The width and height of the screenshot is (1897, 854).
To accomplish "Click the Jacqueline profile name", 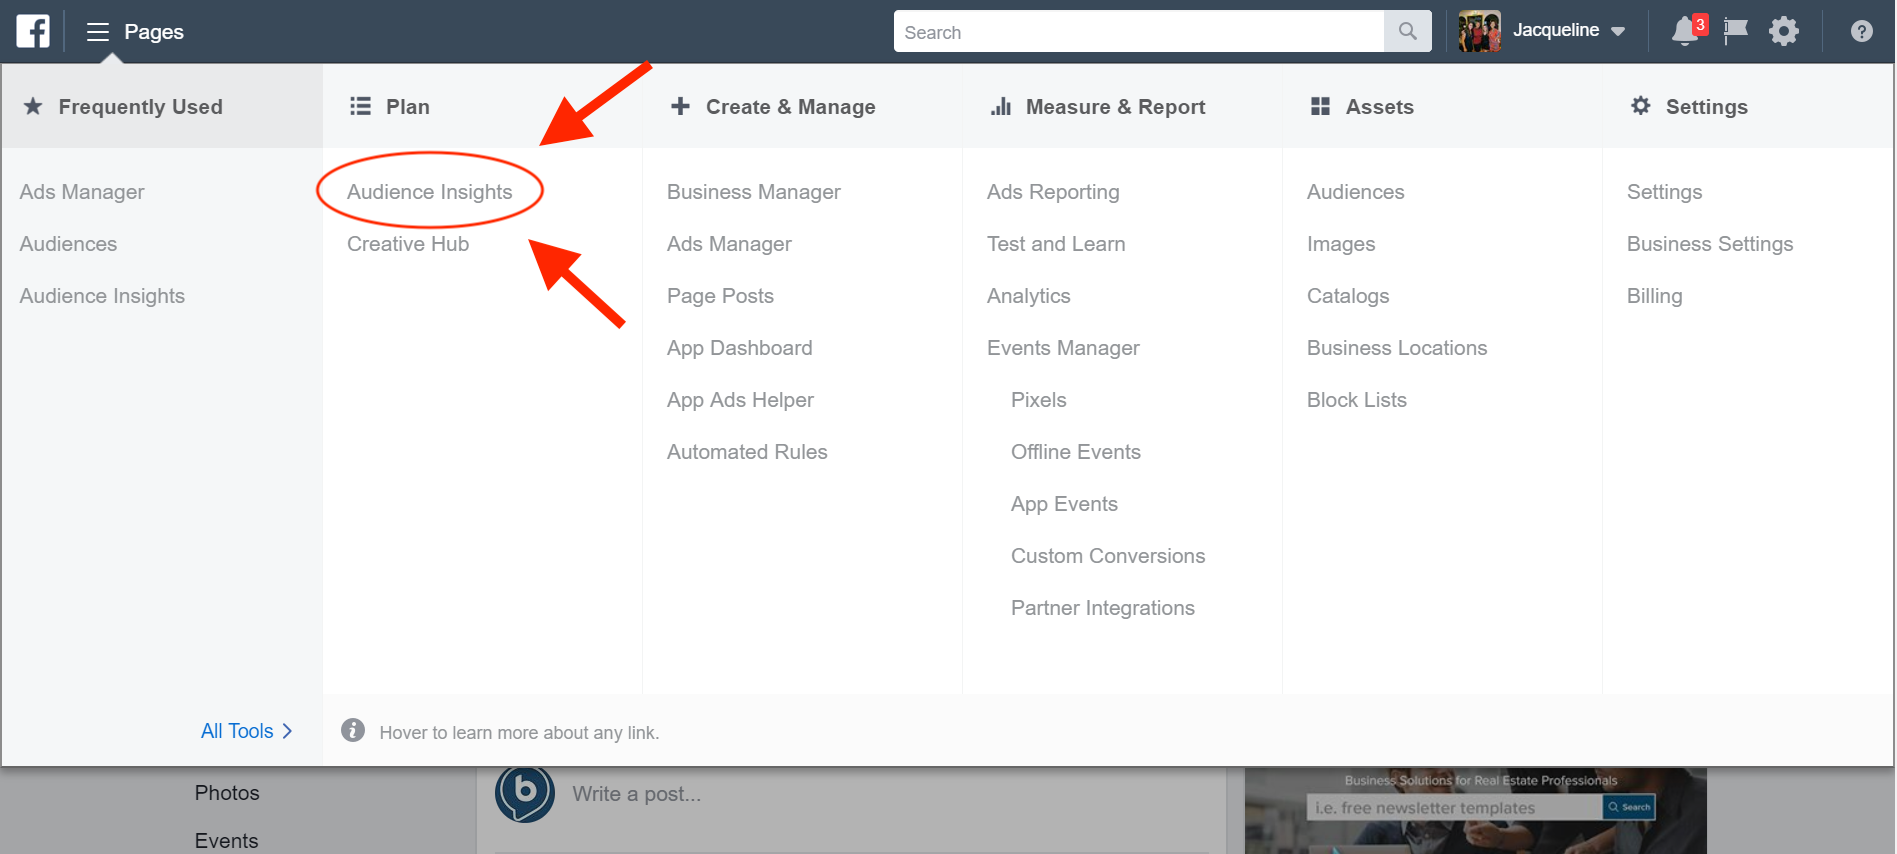I will 1556,30.
